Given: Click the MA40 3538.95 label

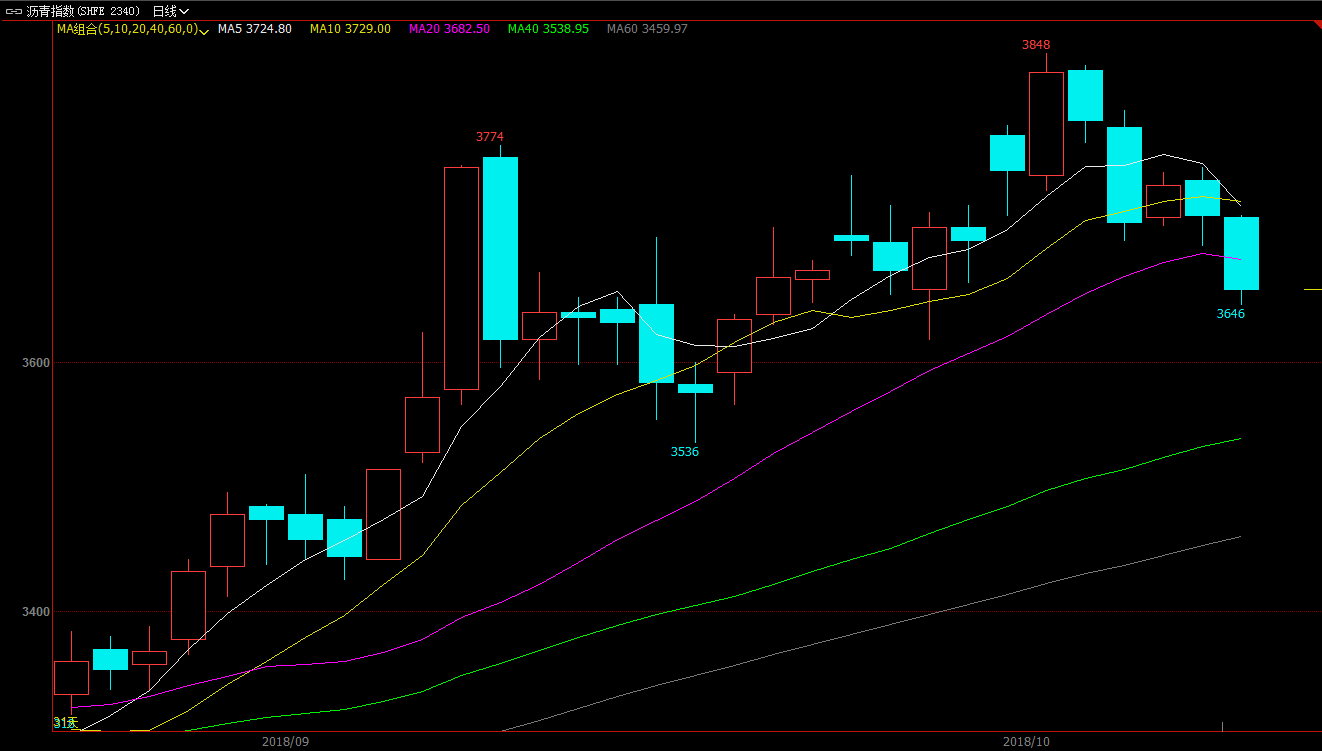Looking at the screenshot, I should pyautogui.click(x=548, y=29).
